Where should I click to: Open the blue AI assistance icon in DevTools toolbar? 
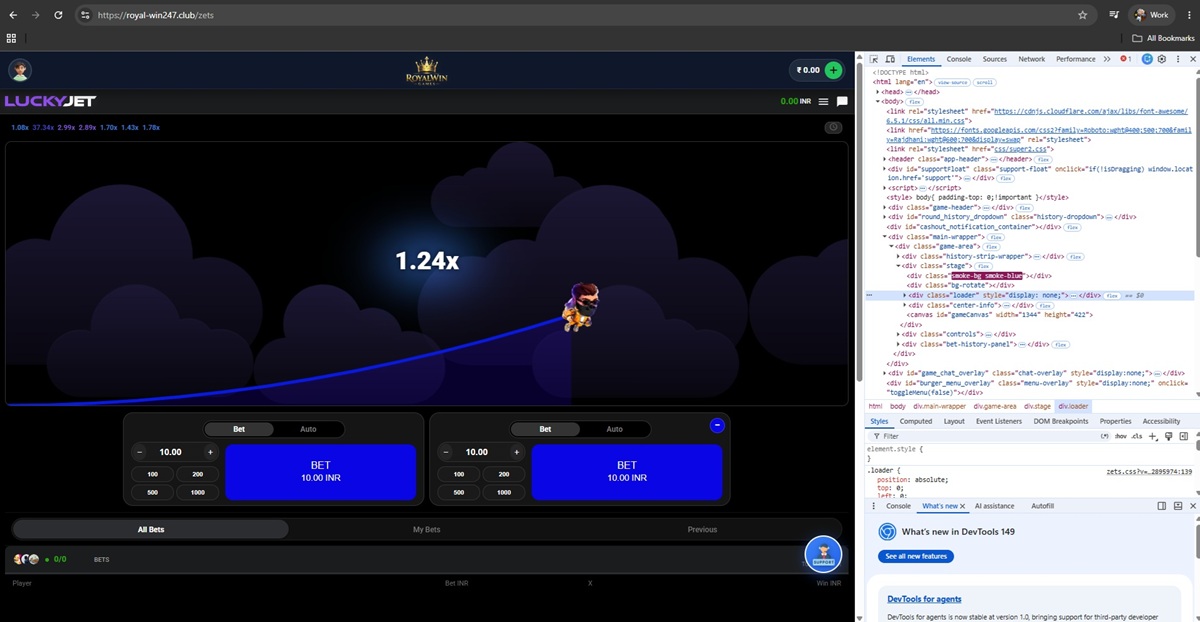(x=1147, y=59)
